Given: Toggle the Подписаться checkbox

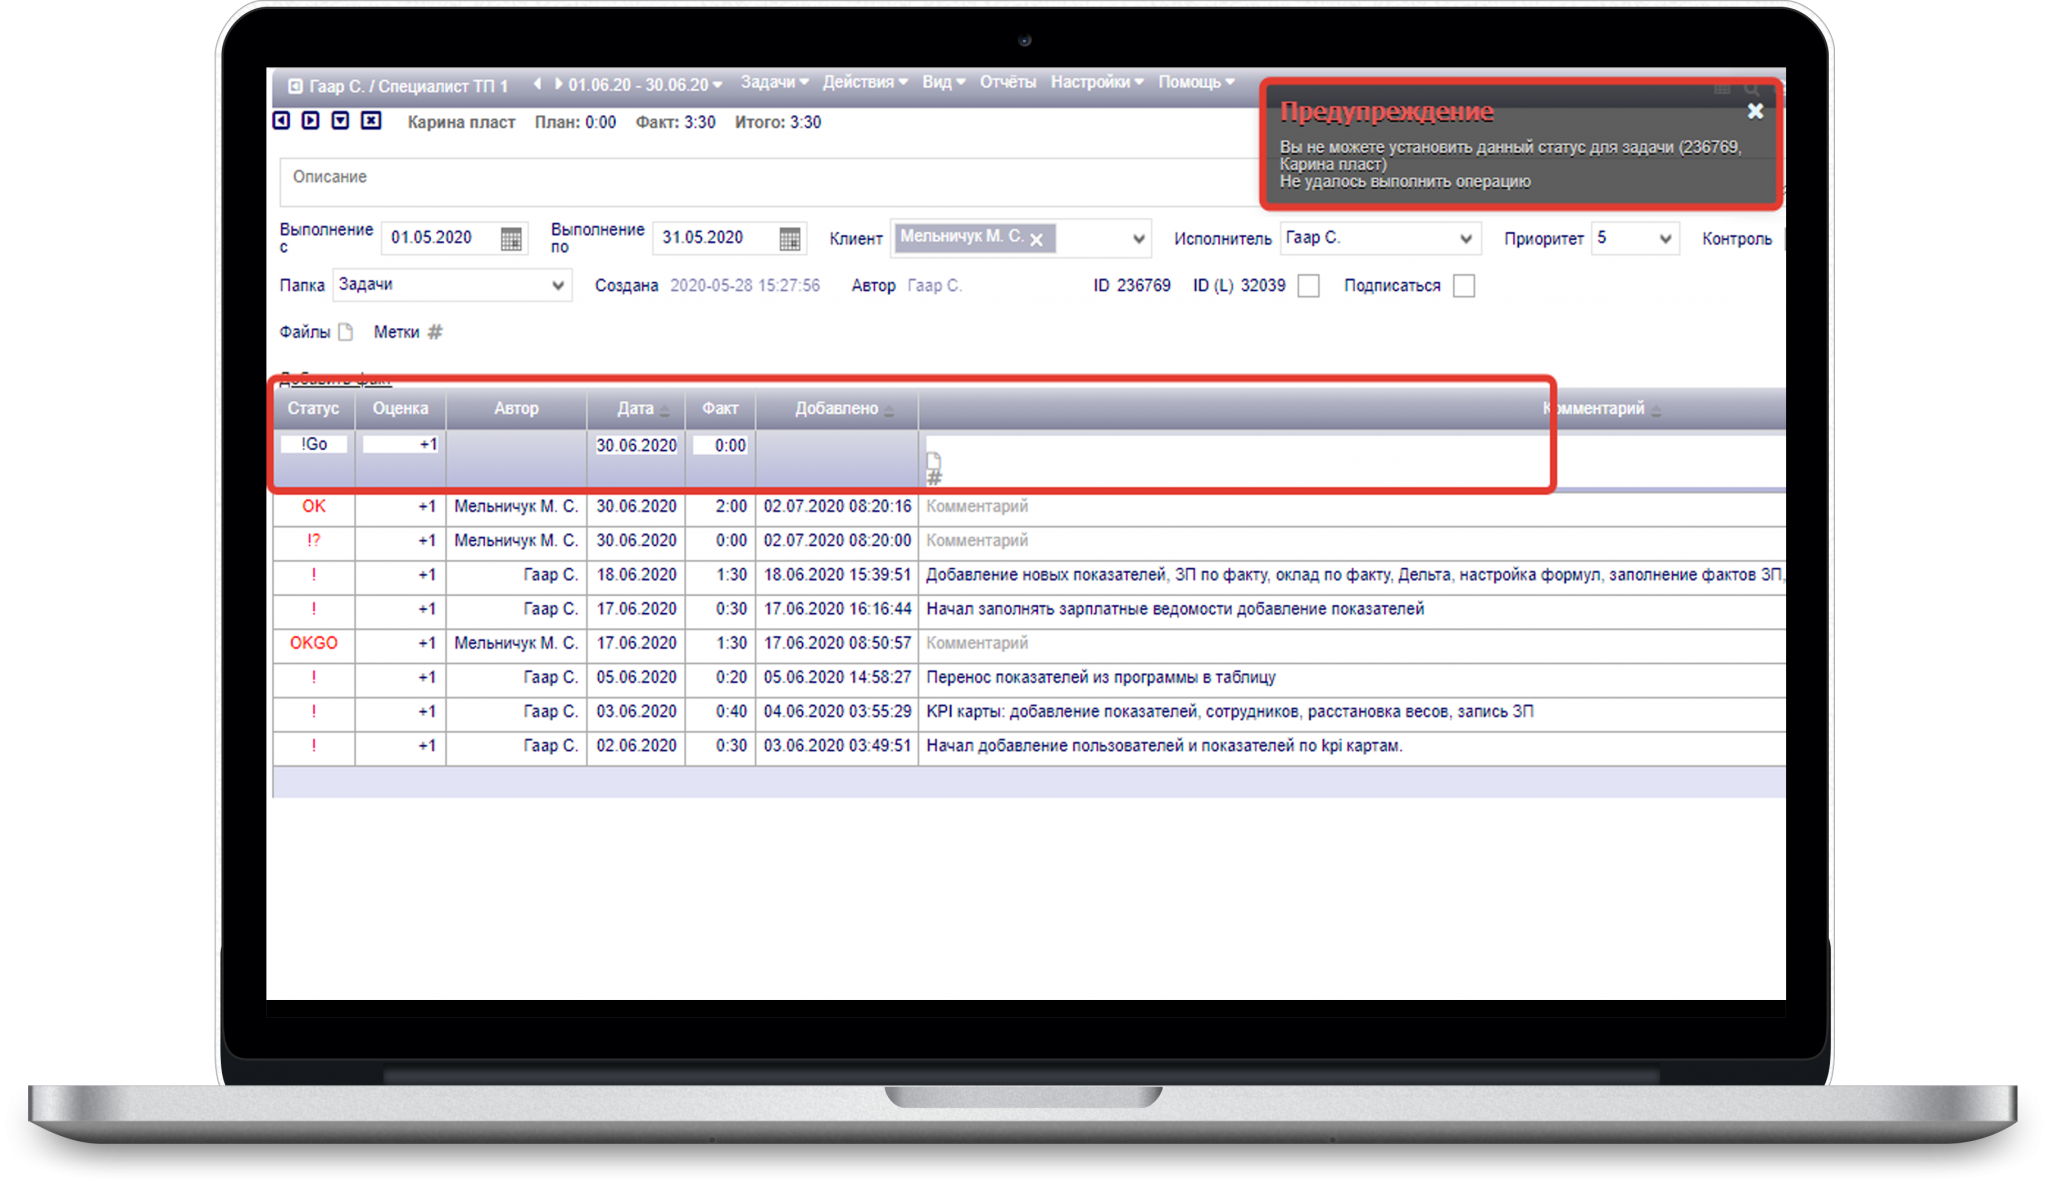Looking at the screenshot, I should [1464, 286].
